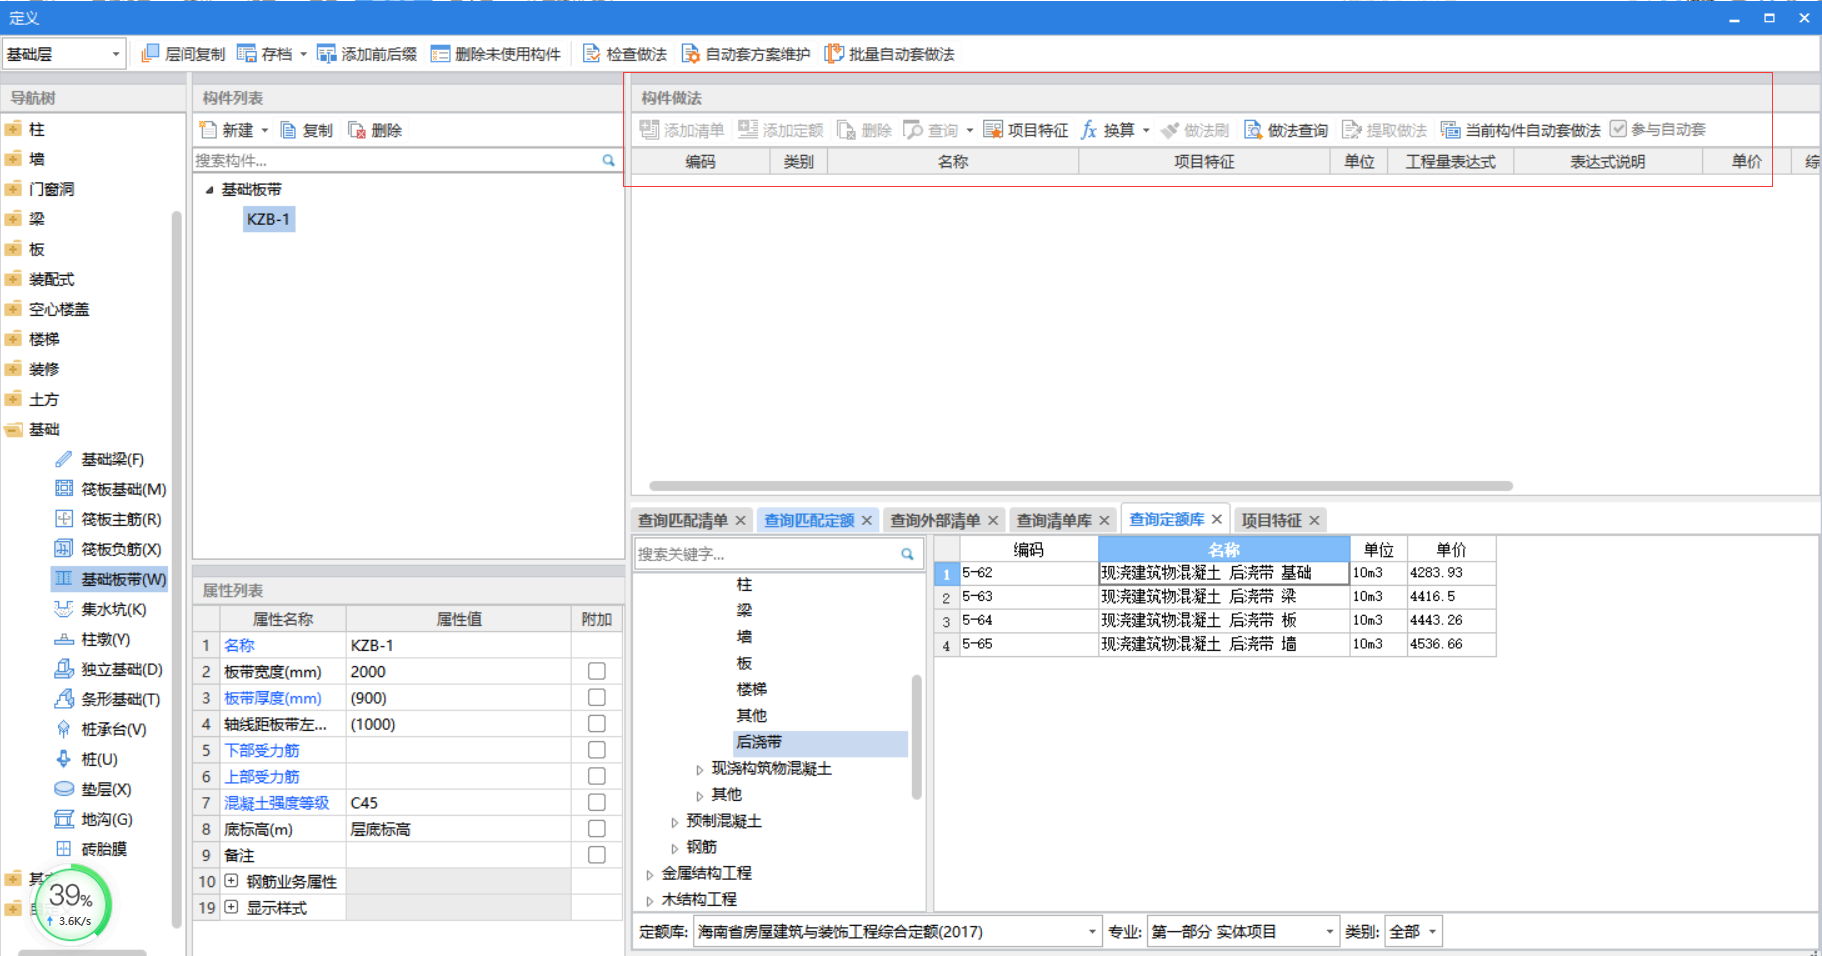Expand 现浇构筑物混凝土 node
The width and height of the screenshot is (1822, 956).
click(699, 769)
